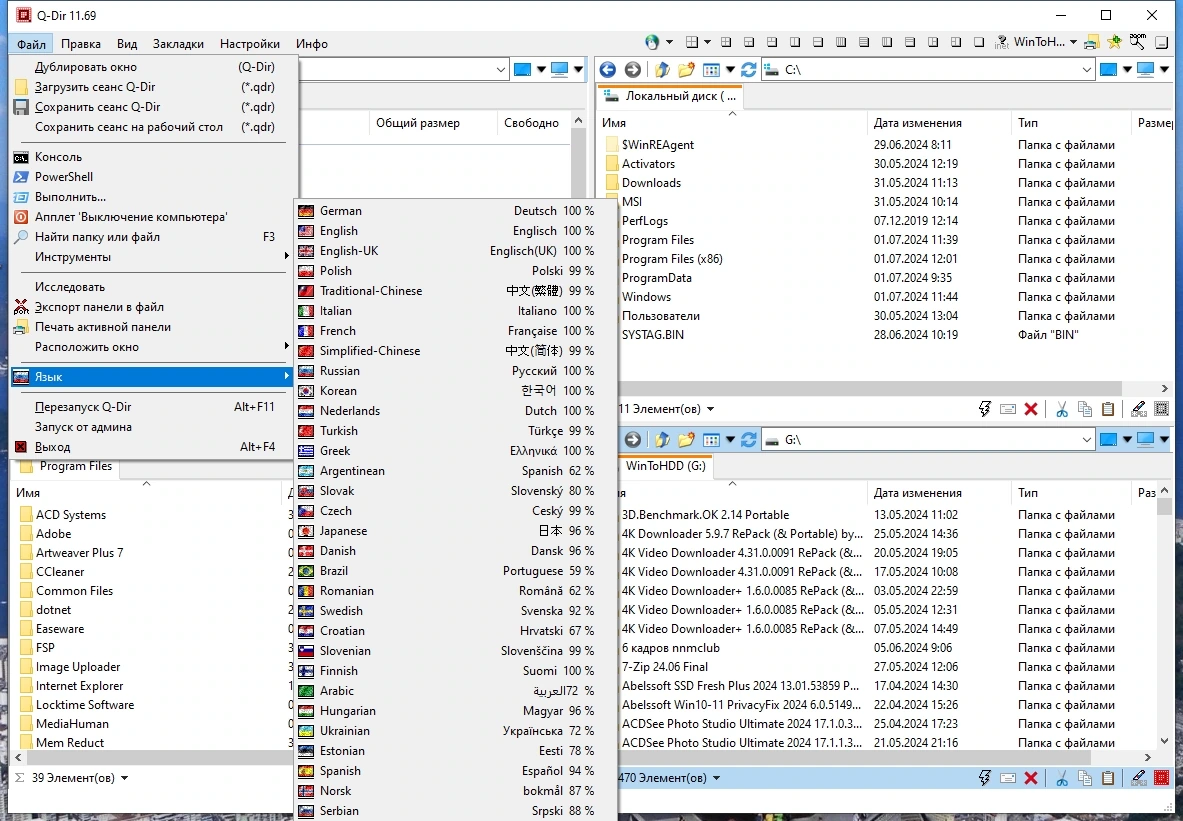Click the Forward arrow in C:\ pane
The image size is (1183, 821).
coord(633,69)
